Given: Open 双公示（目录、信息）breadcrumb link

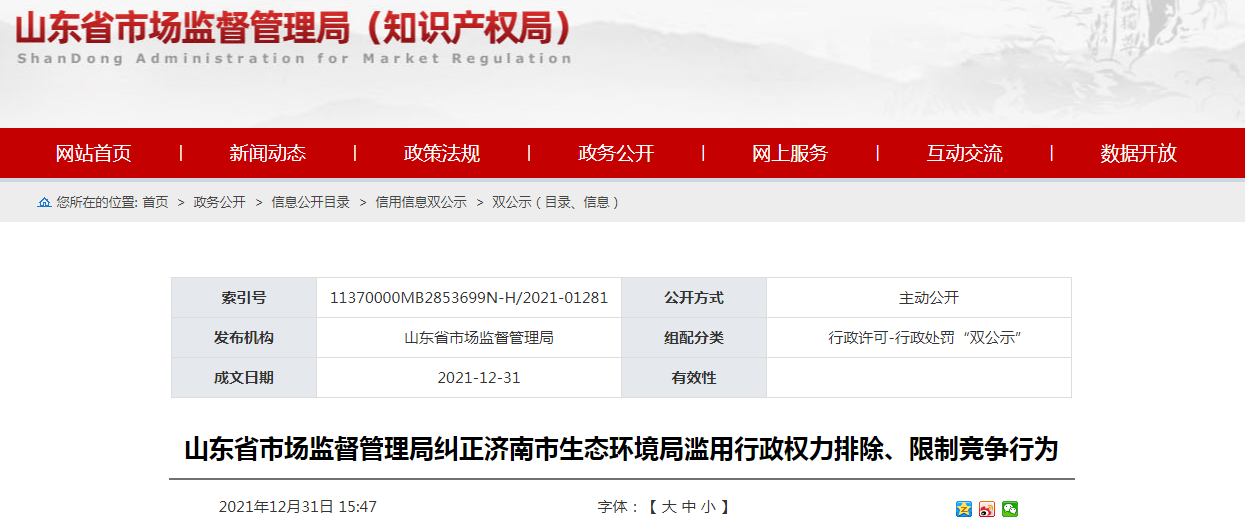Looking at the screenshot, I should click(x=556, y=202).
